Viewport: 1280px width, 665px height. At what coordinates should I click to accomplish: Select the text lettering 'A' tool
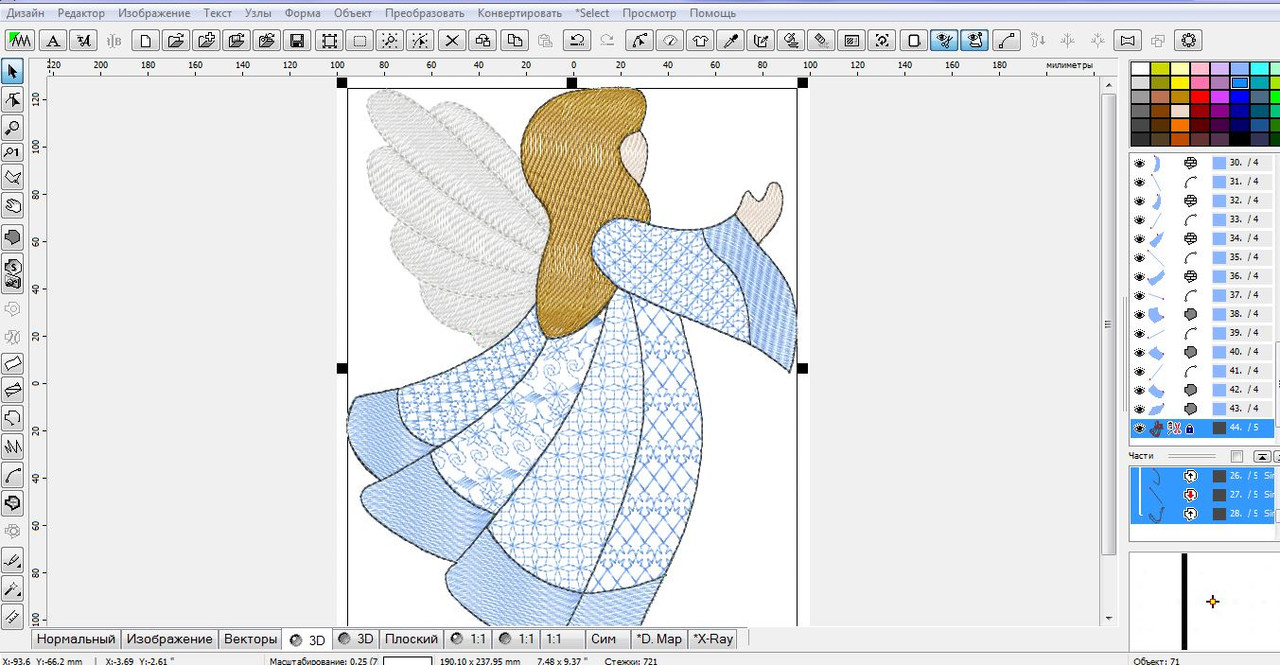click(x=54, y=41)
